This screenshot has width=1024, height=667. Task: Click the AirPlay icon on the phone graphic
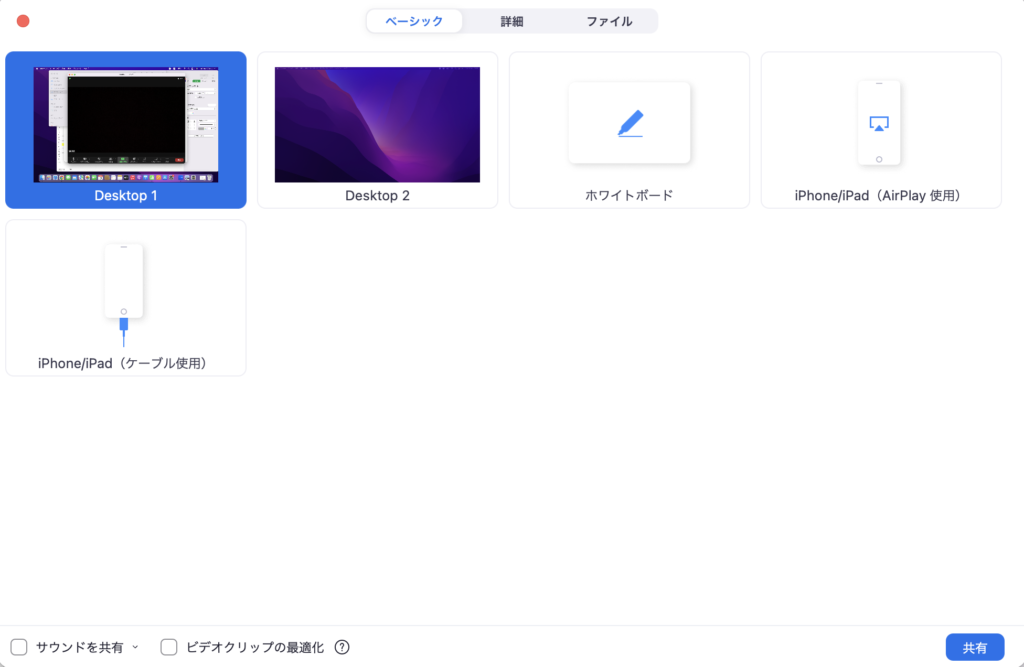pos(879,124)
